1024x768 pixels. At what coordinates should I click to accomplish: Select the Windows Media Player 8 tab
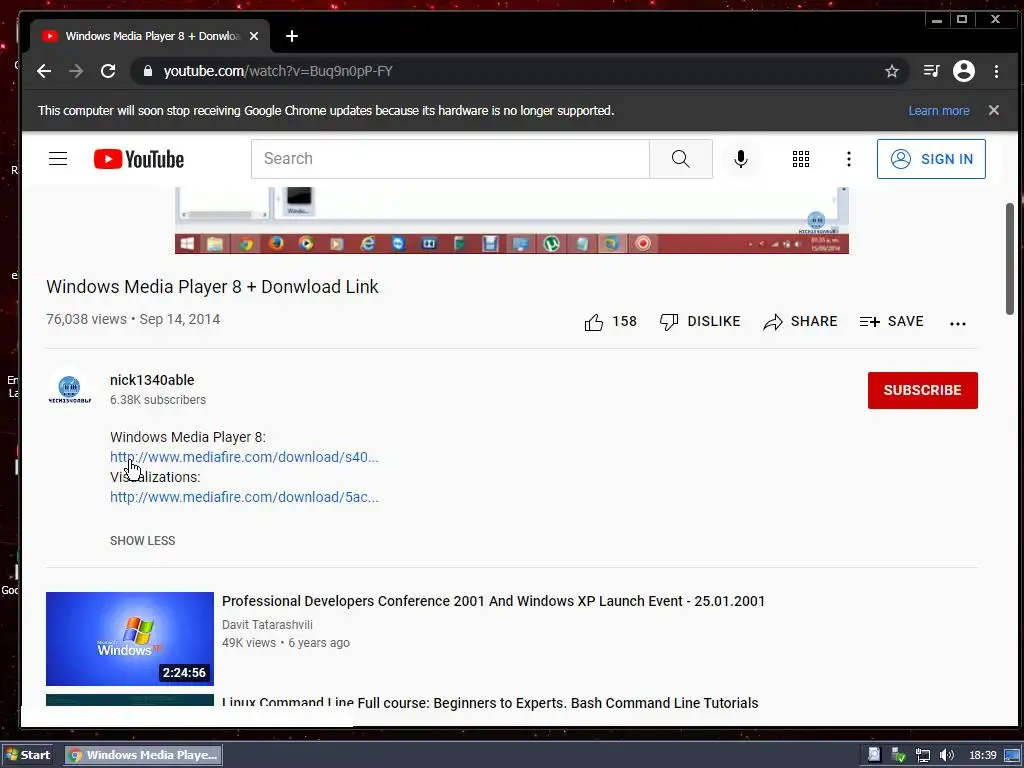150,36
